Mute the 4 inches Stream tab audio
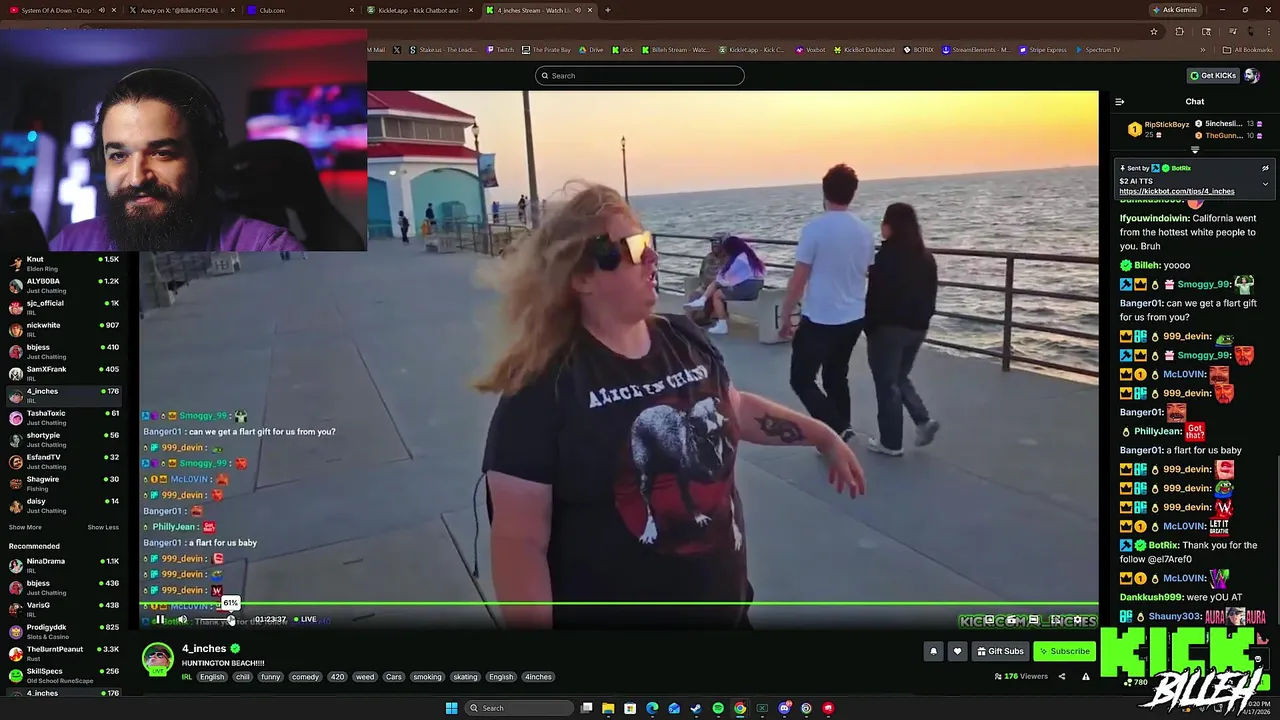This screenshot has width=1280, height=720. [x=577, y=10]
